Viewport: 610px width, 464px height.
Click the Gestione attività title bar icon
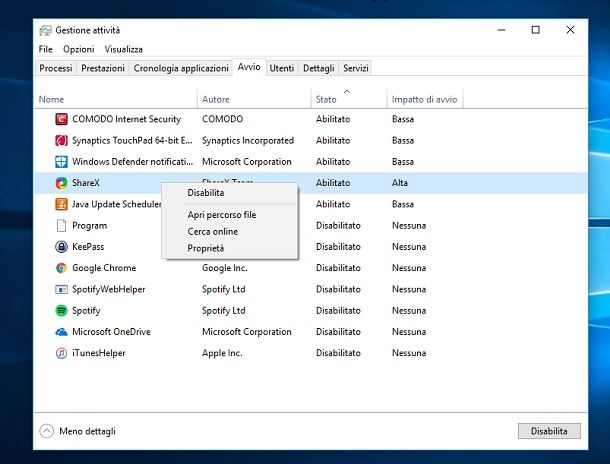[x=45, y=30]
